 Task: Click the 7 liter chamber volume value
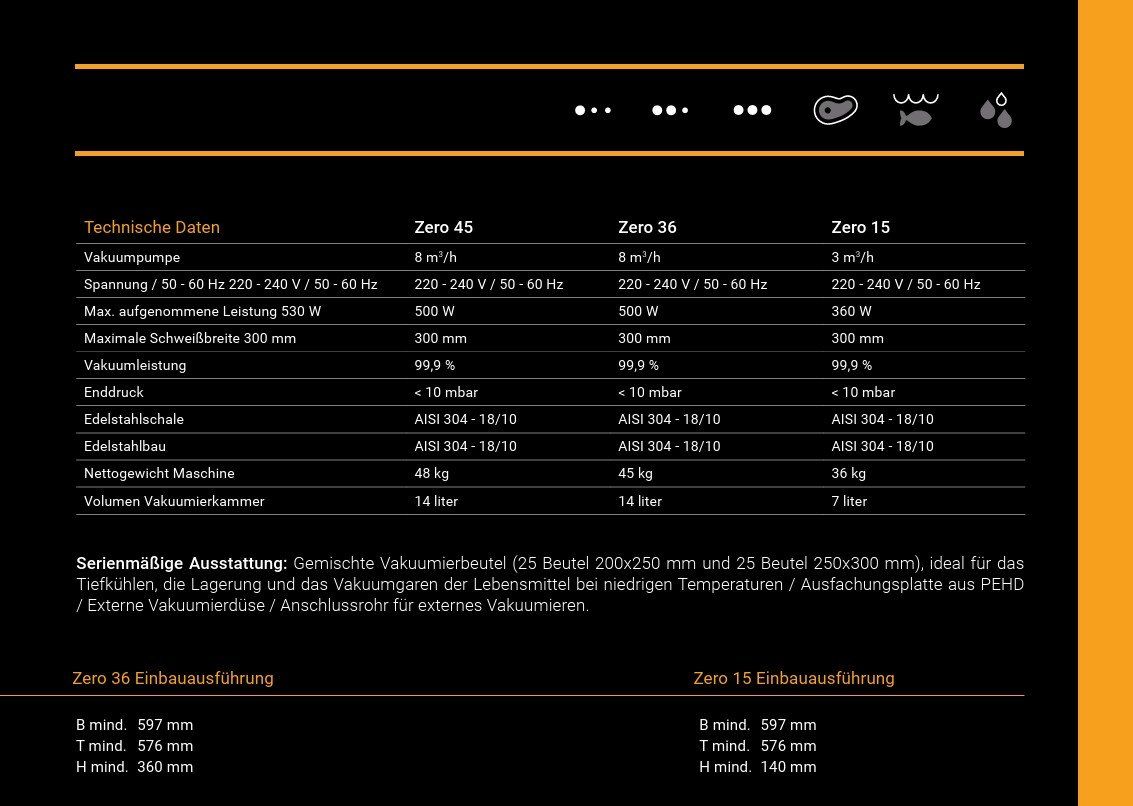click(x=849, y=501)
